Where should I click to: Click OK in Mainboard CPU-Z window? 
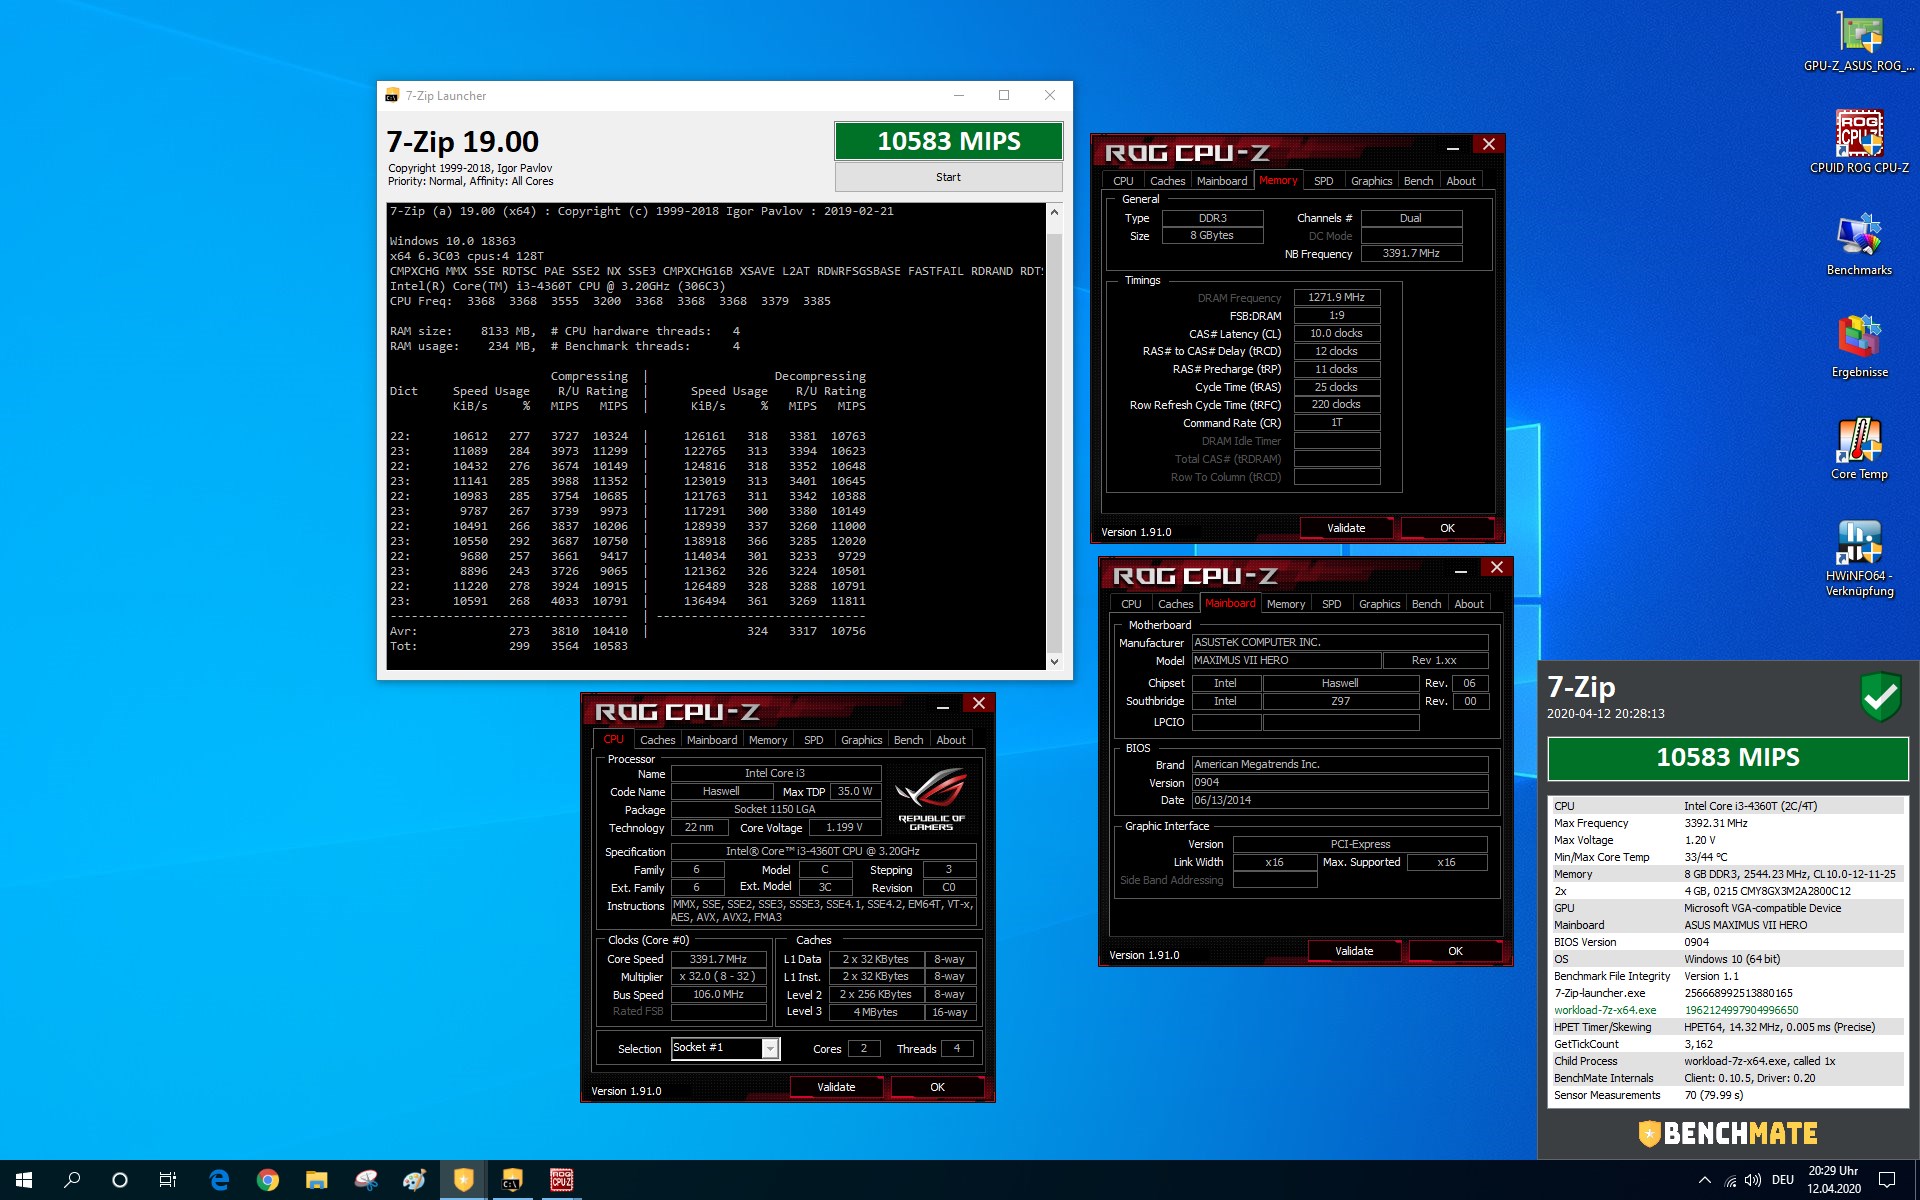pyautogui.click(x=1455, y=951)
